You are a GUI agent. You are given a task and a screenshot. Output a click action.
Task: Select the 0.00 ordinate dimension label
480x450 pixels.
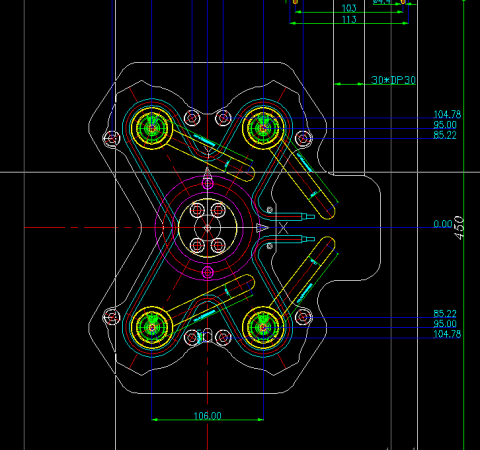tap(443, 224)
